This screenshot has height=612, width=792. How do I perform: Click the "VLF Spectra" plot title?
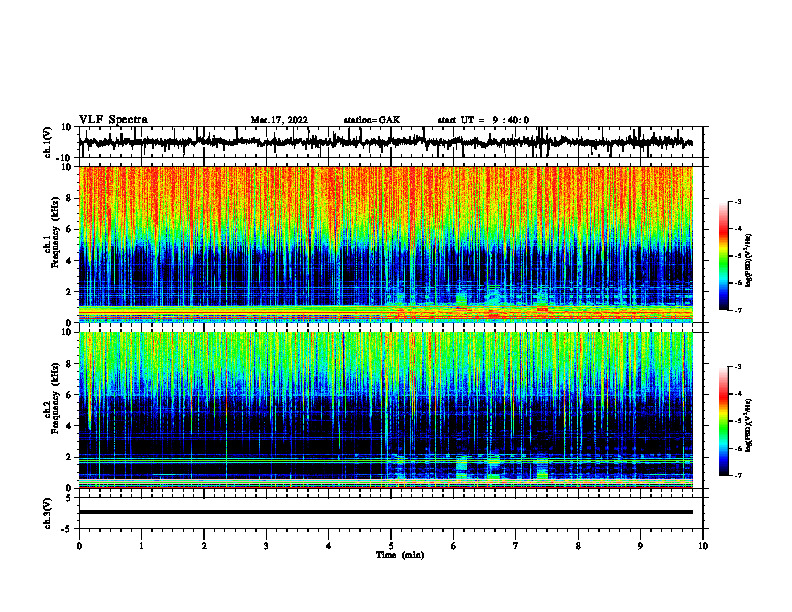coord(113,120)
